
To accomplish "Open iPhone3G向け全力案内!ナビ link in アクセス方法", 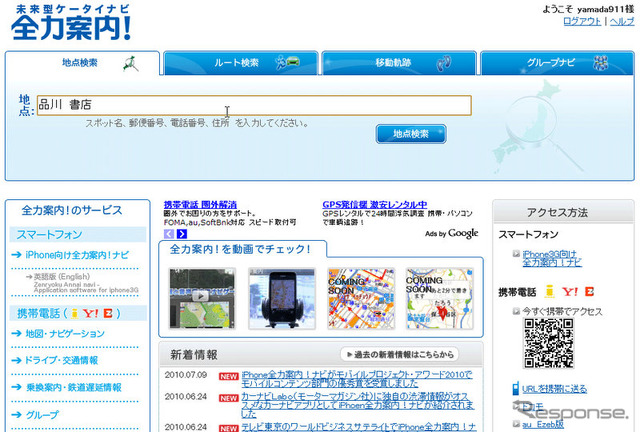I will [552, 258].
